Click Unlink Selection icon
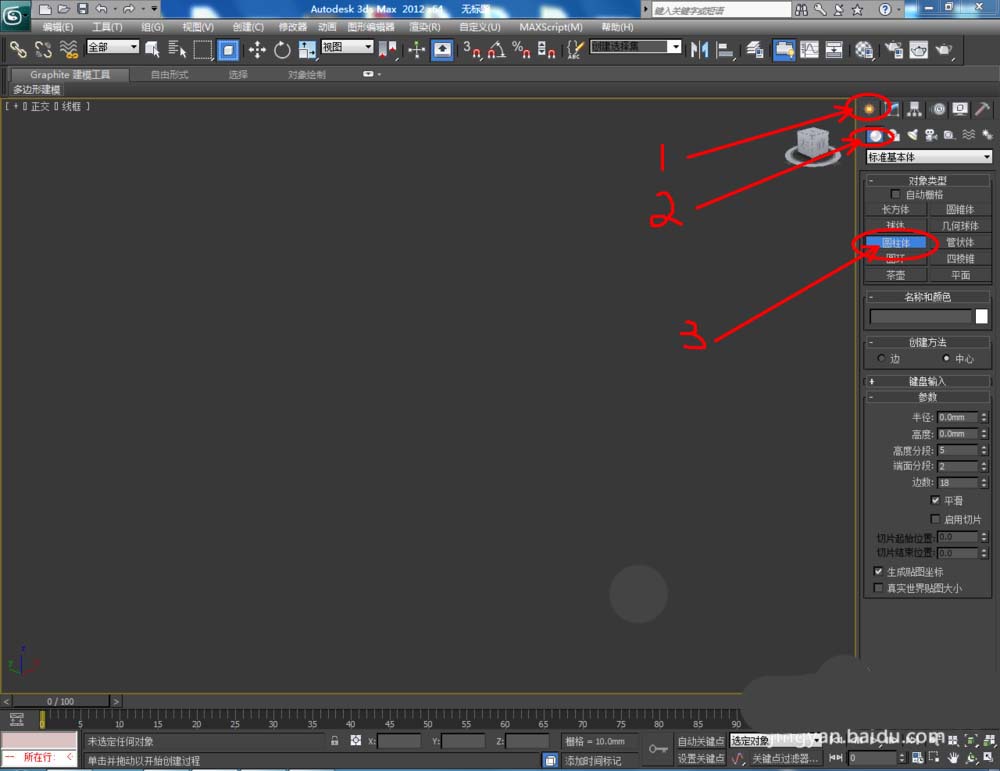This screenshot has width=1000, height=771. pos(43,50)
